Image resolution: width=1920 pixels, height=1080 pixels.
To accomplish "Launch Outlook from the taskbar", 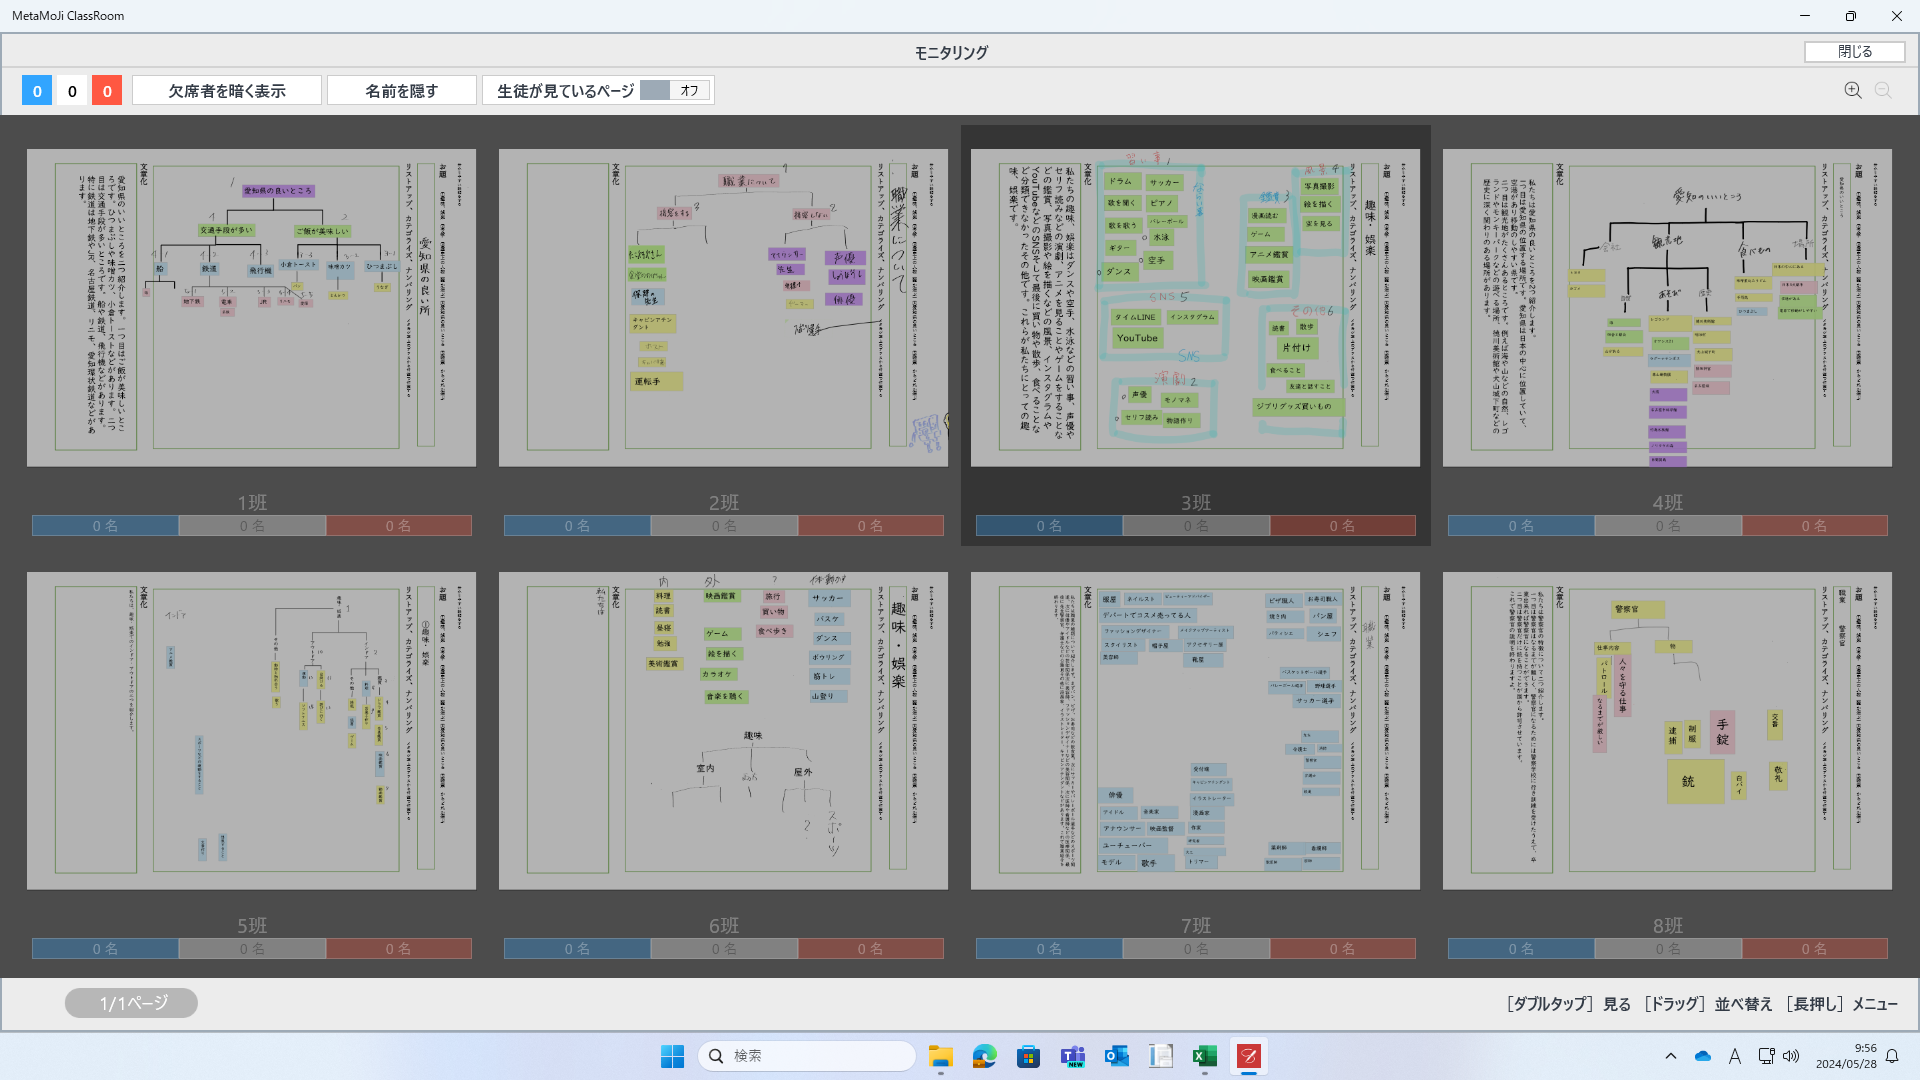I will click(1116, 1056).
